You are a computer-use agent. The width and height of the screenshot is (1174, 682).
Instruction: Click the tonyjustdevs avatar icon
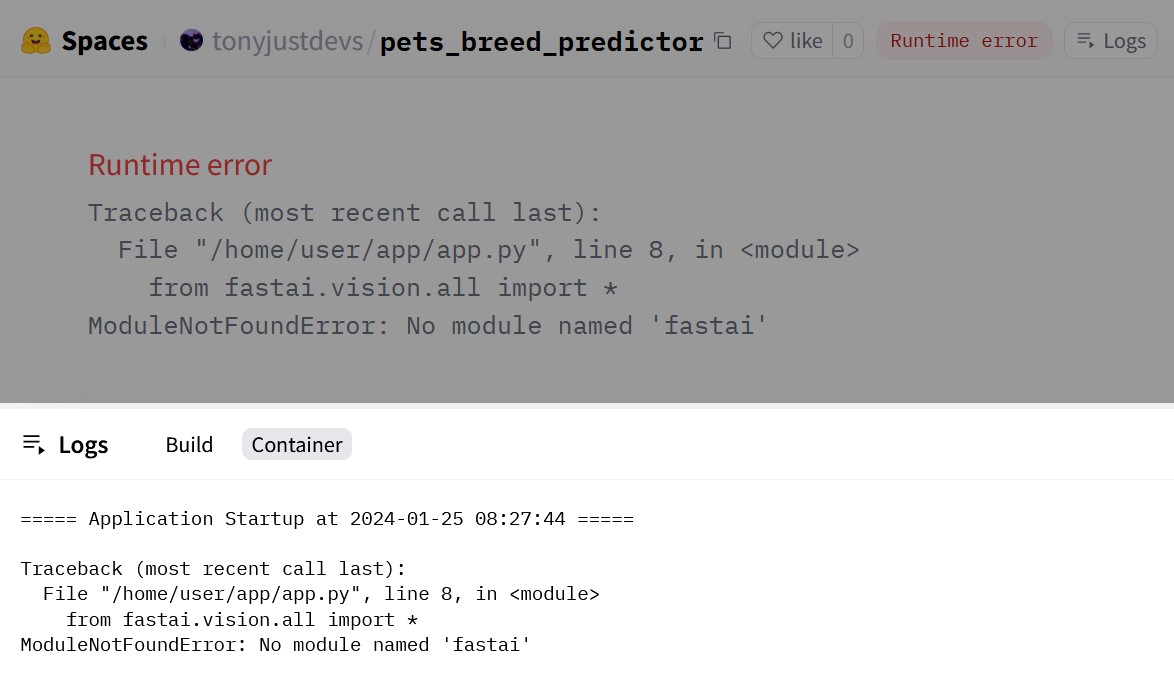[192, 40]
